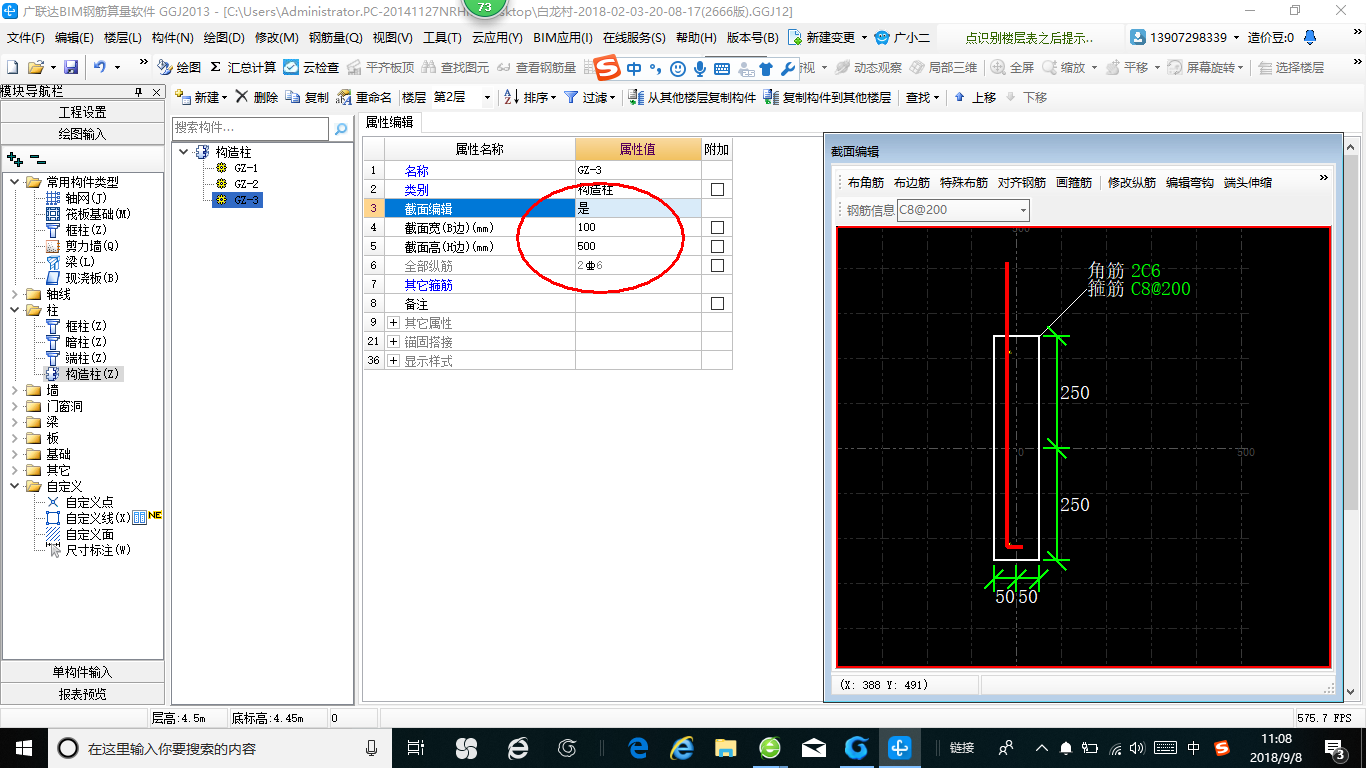Click 删除 delete component button
Screen dimensions: 1366x768
(256, 97)
